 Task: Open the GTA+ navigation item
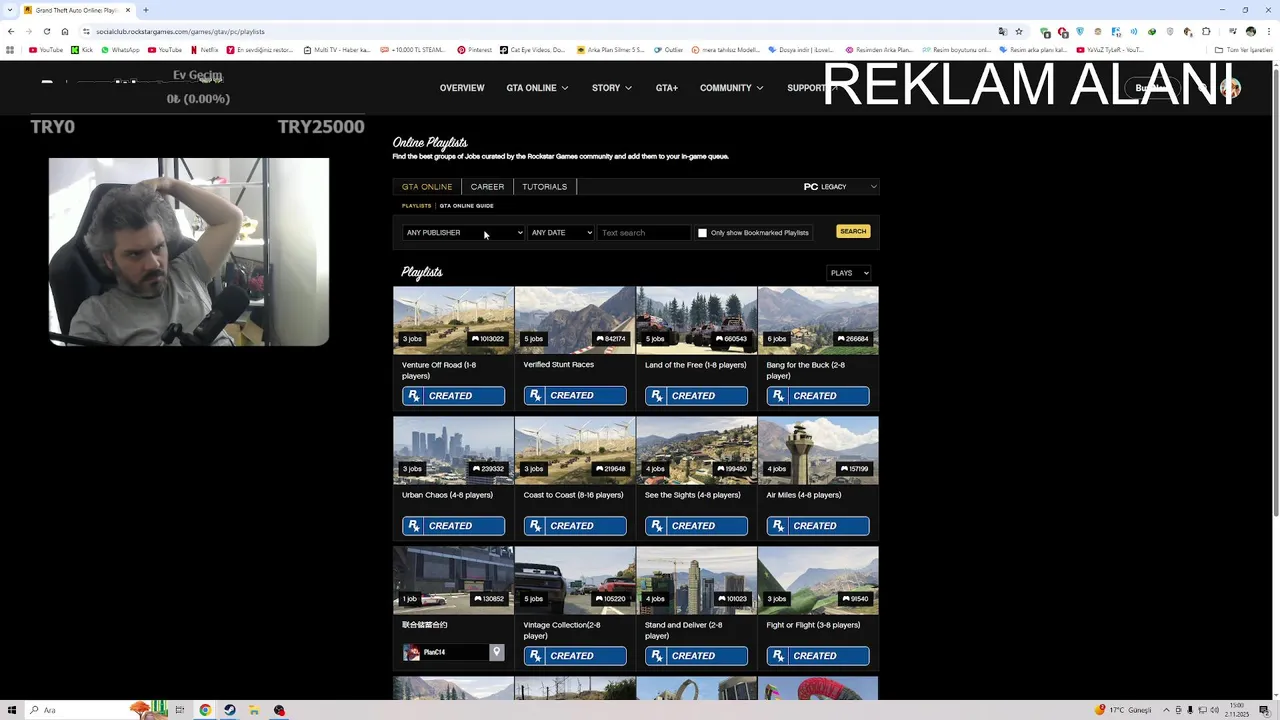click(667, 88)
